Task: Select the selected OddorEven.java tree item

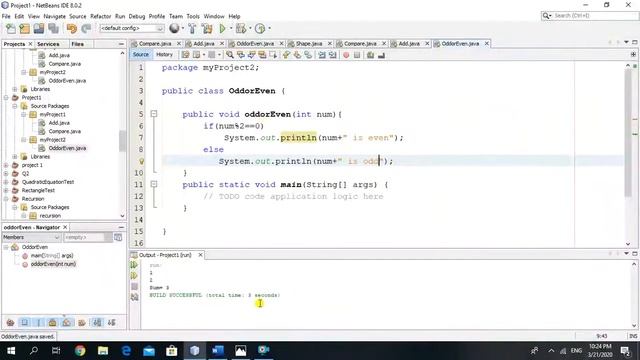Action: click(67, 148)
